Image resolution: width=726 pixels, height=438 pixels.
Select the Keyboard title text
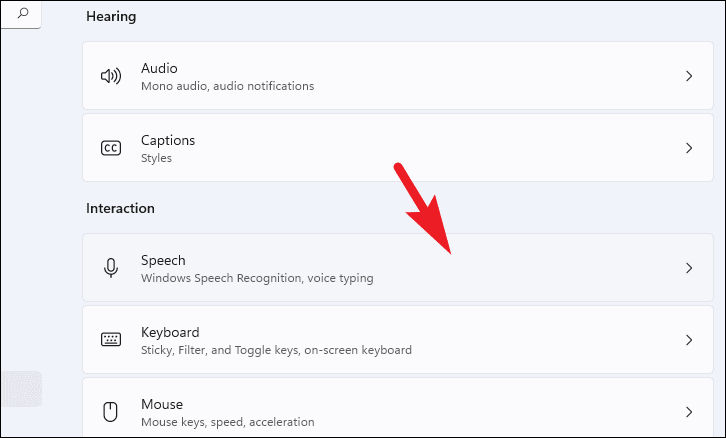170,332
